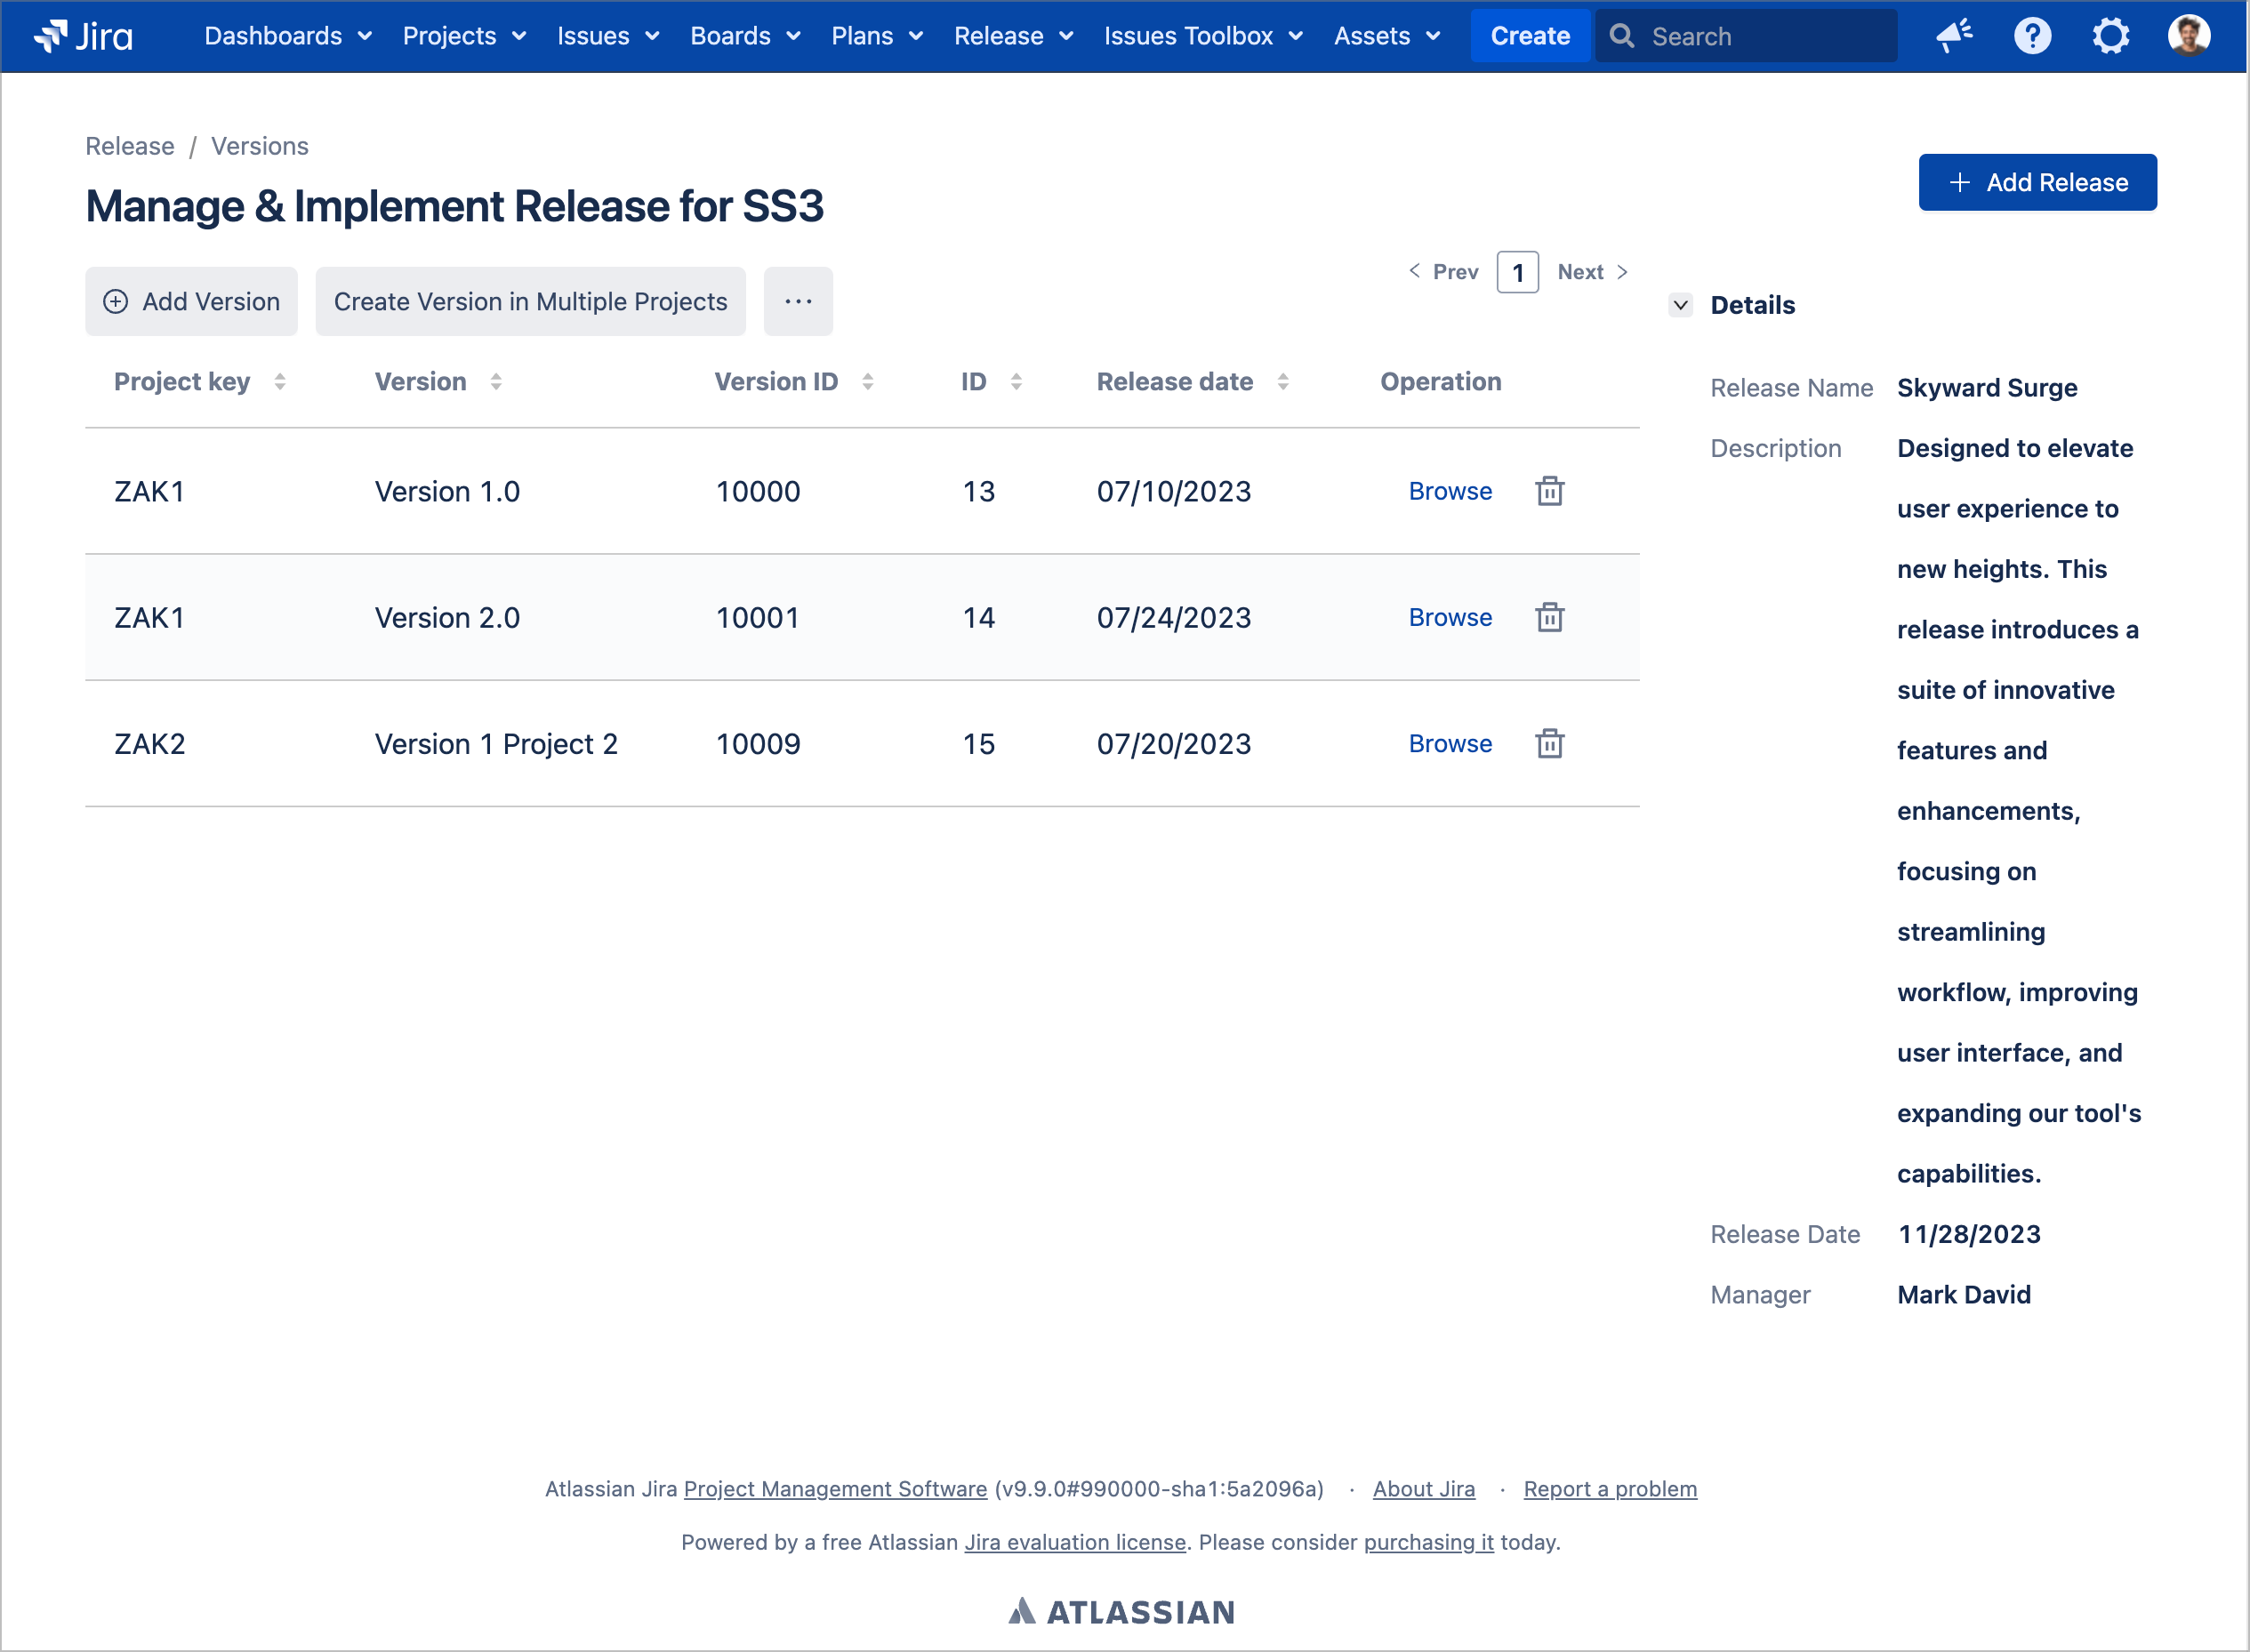2250x1652 pixels.
Task: Browse Version 1.0 link
Action: [x=1450, y=491]
